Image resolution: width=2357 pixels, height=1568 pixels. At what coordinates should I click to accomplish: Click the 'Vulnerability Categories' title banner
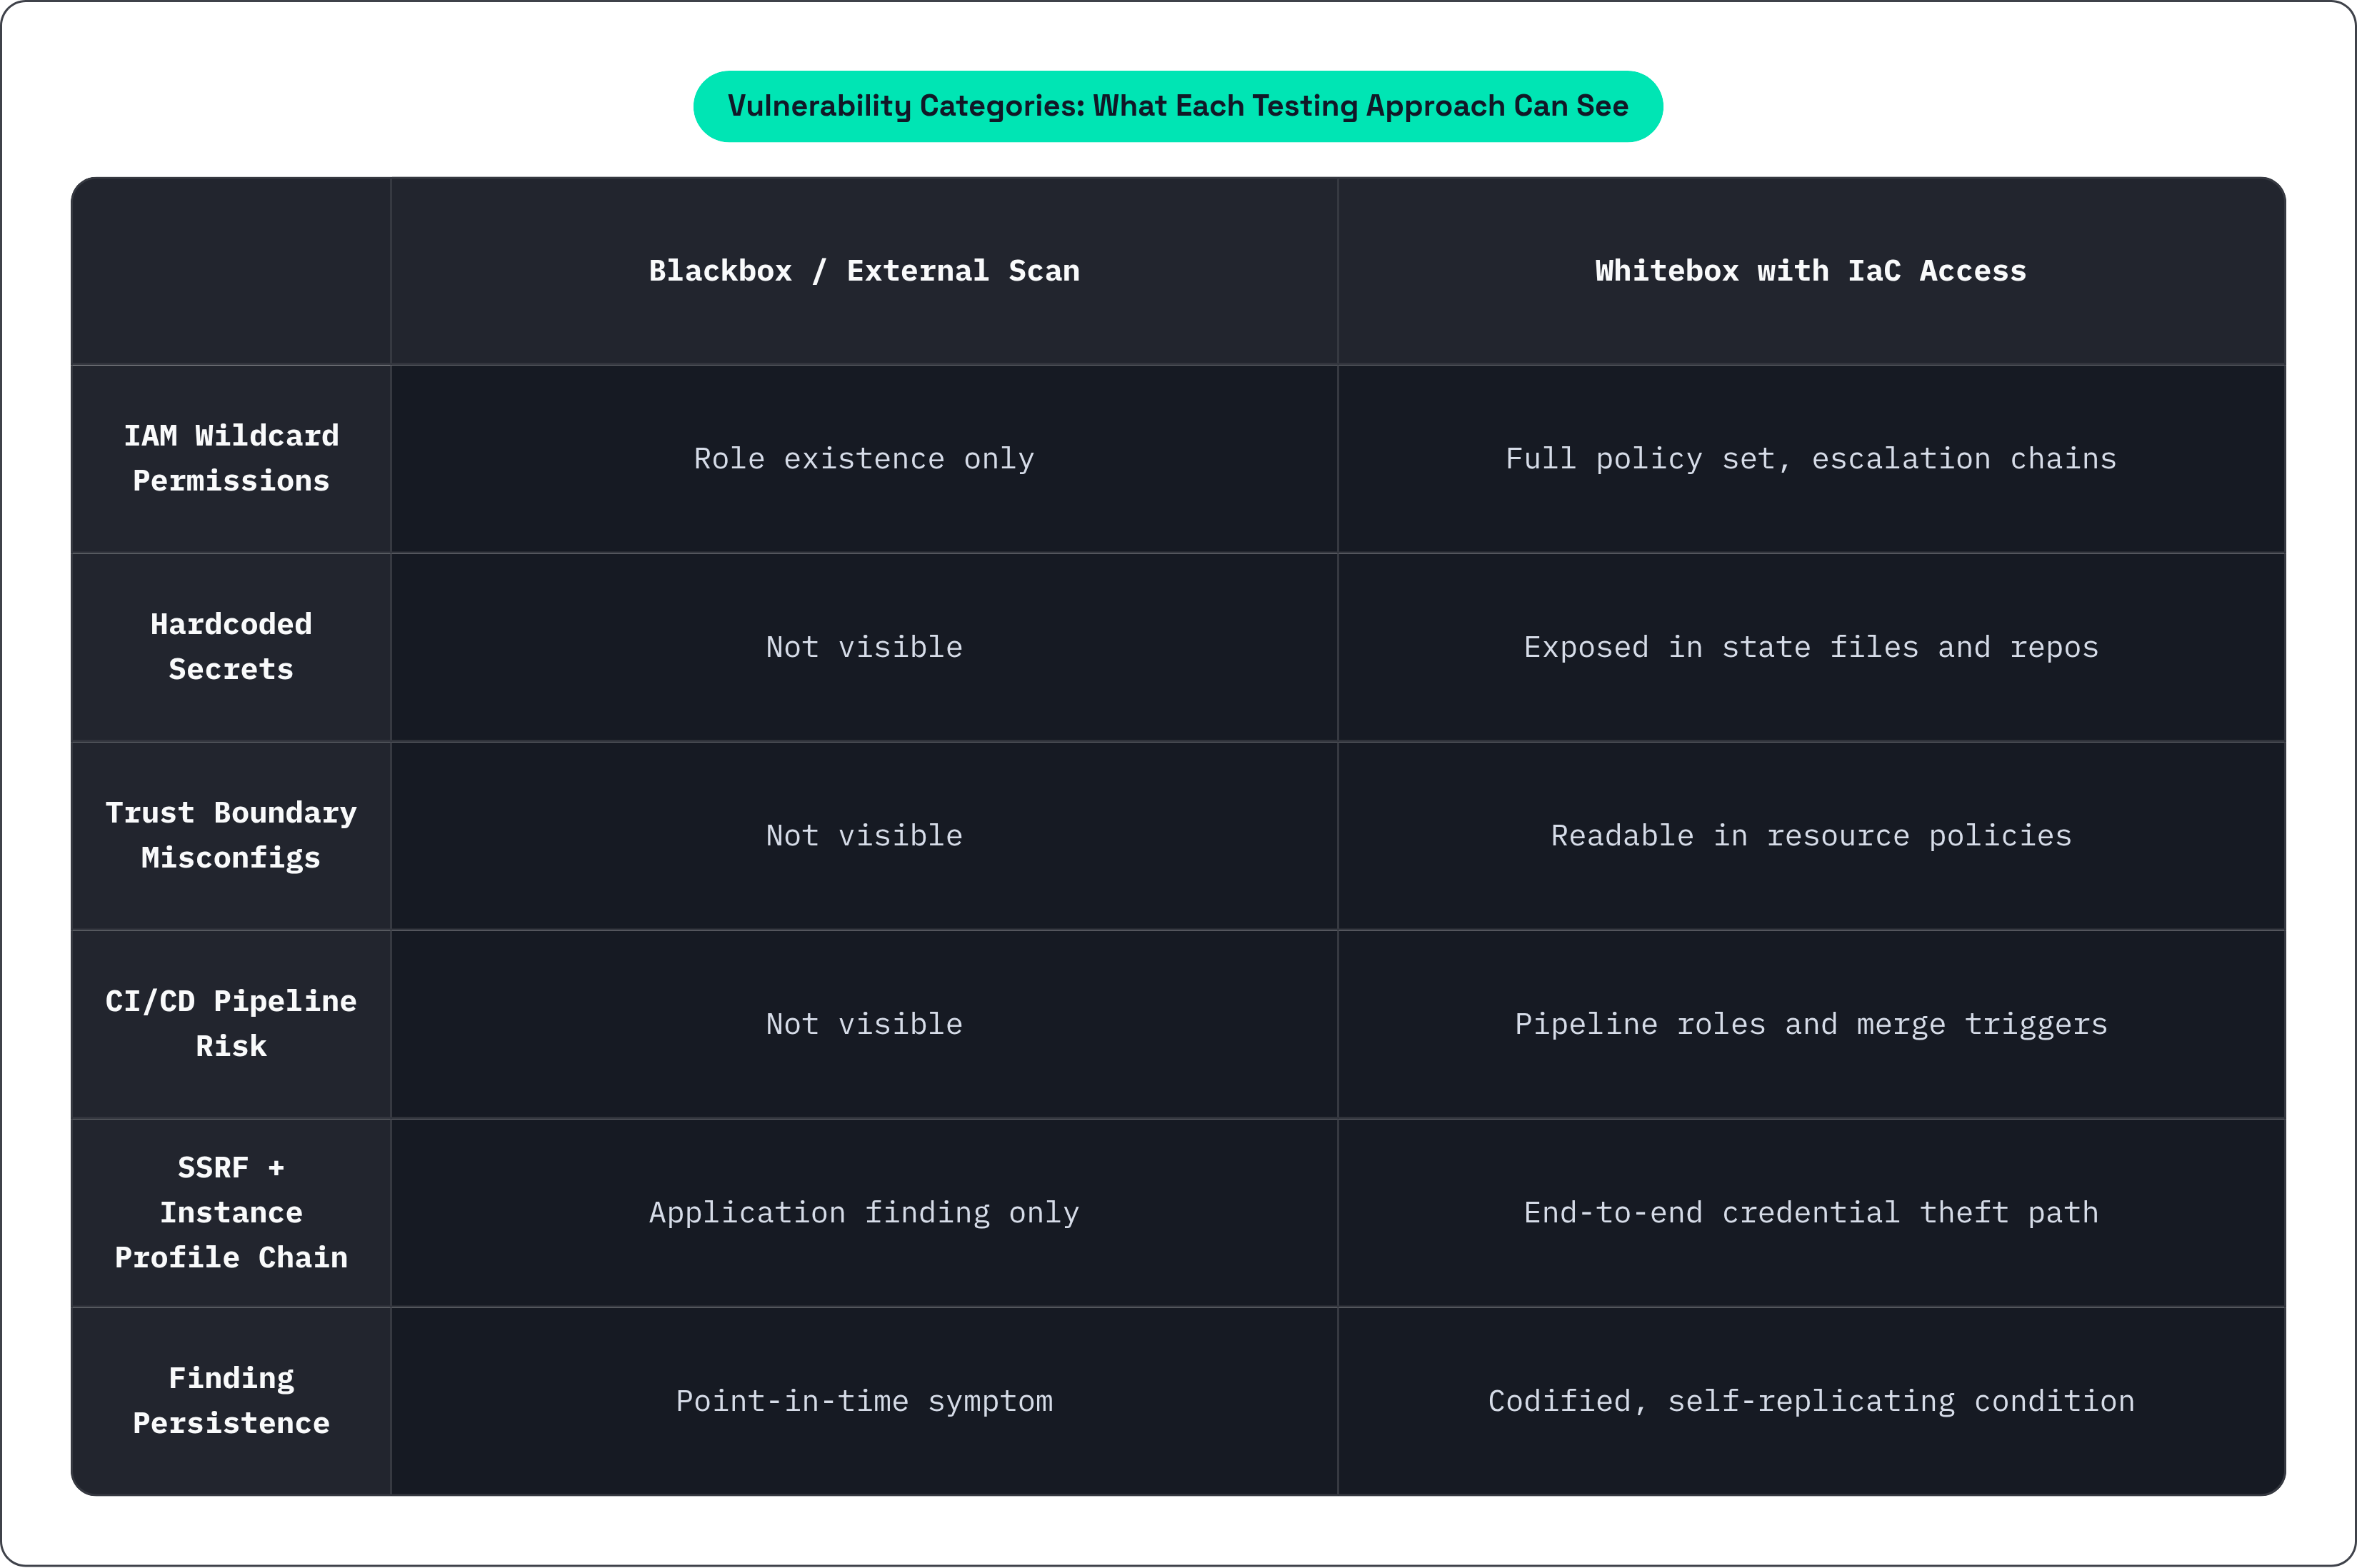click(x=1177, y=106)
